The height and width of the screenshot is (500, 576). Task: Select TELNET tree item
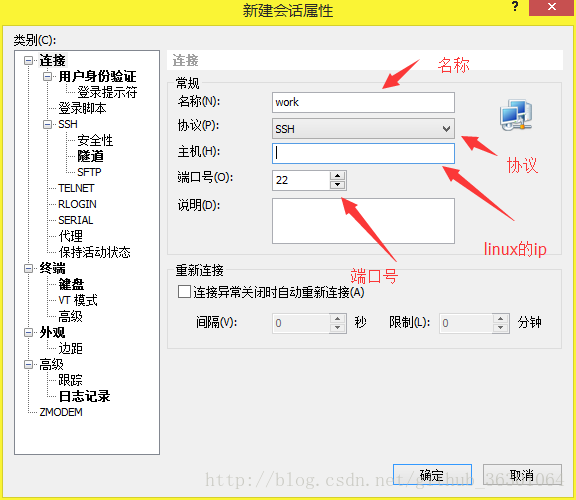[76, 188]
